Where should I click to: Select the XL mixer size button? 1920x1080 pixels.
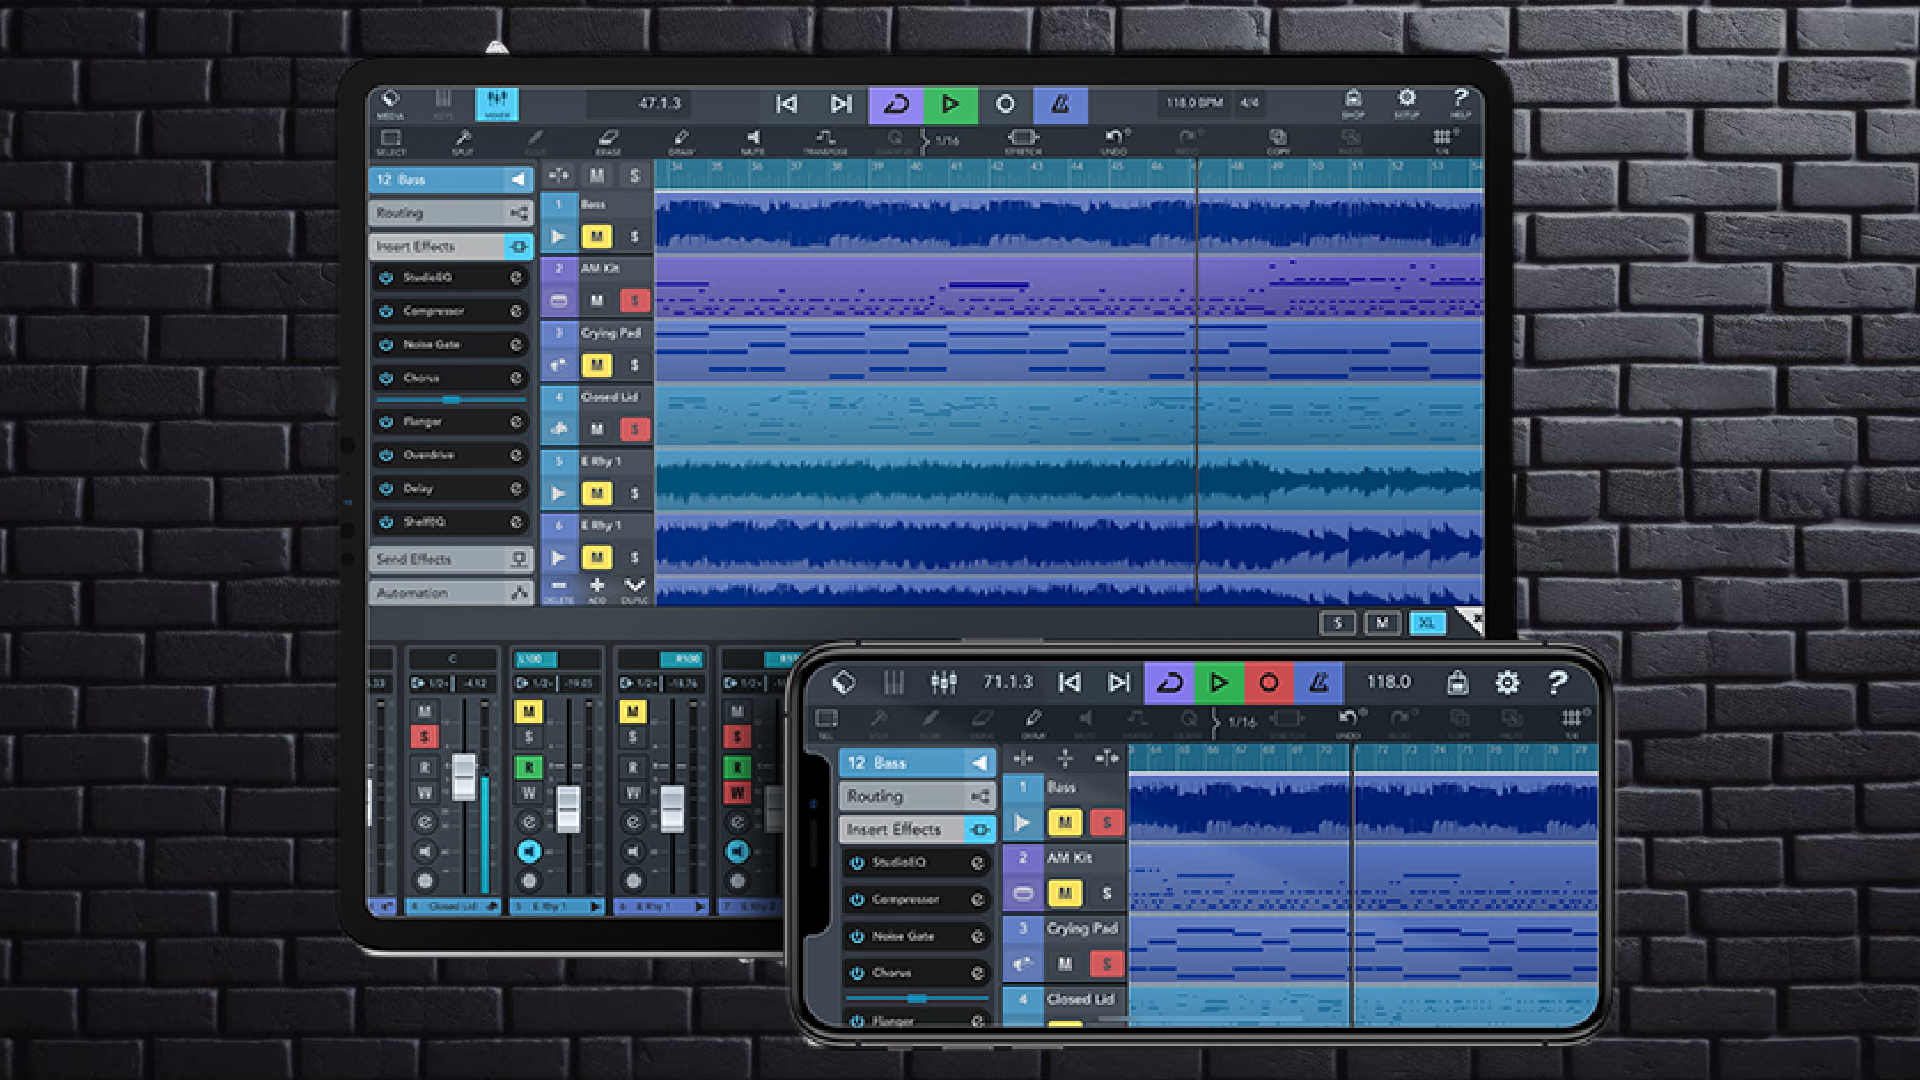[x=1427, y=623]
